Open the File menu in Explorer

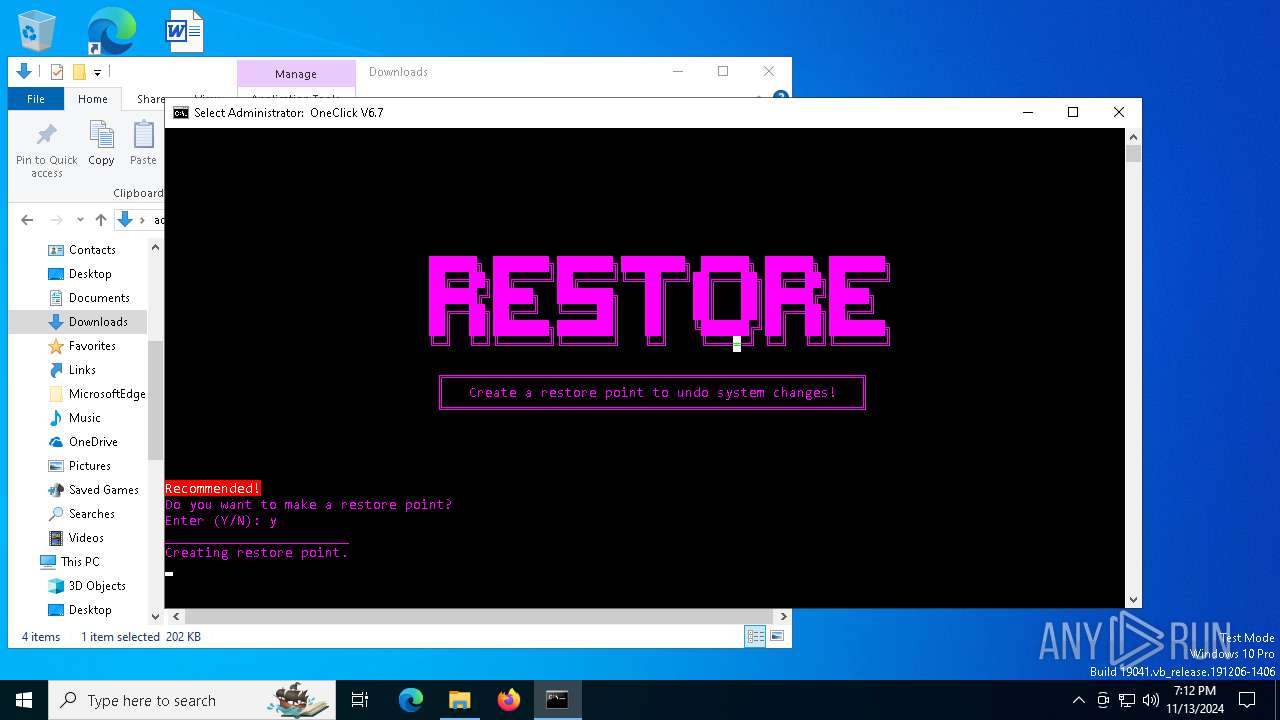(x=36, y=99)
